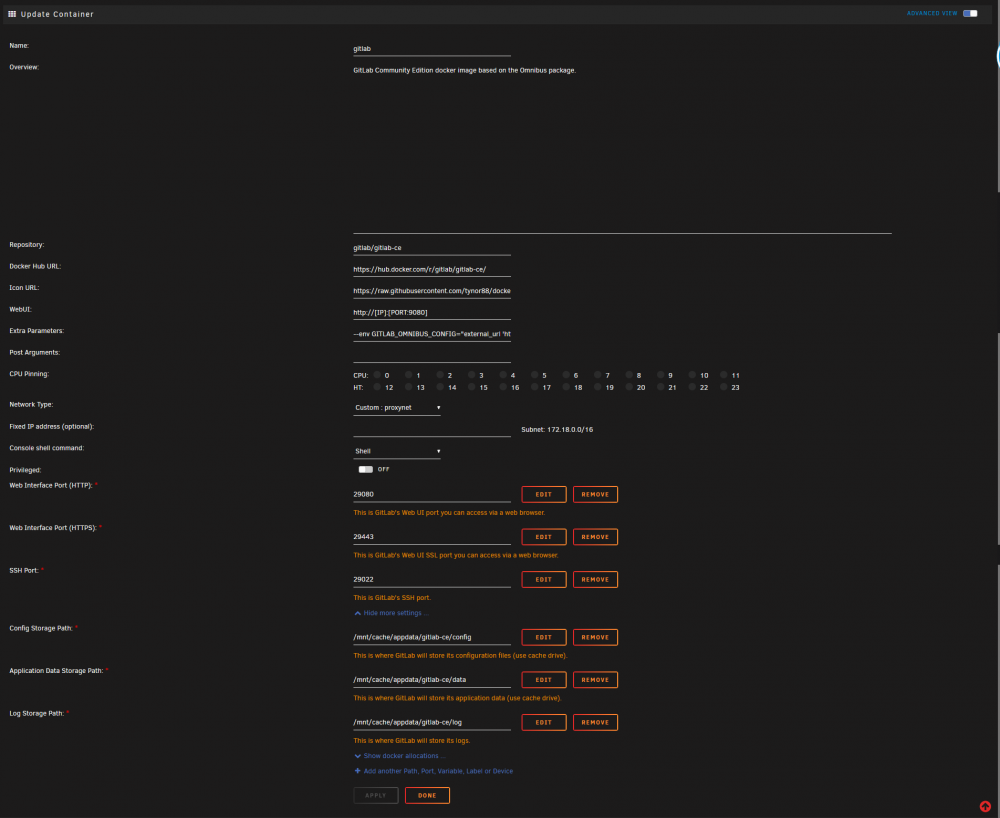Viewport: 1000px width, 818px height.
Task: Click Remove for Config Storage Path
Action: (595, 638)
